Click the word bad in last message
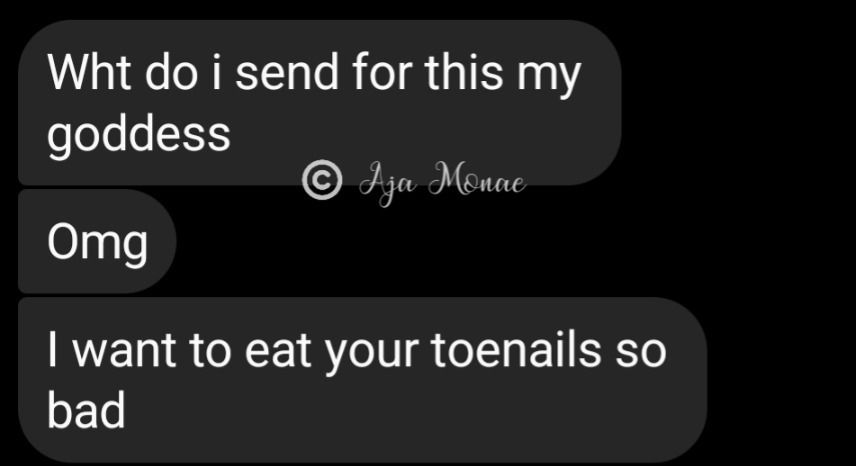 click(86, 410)
